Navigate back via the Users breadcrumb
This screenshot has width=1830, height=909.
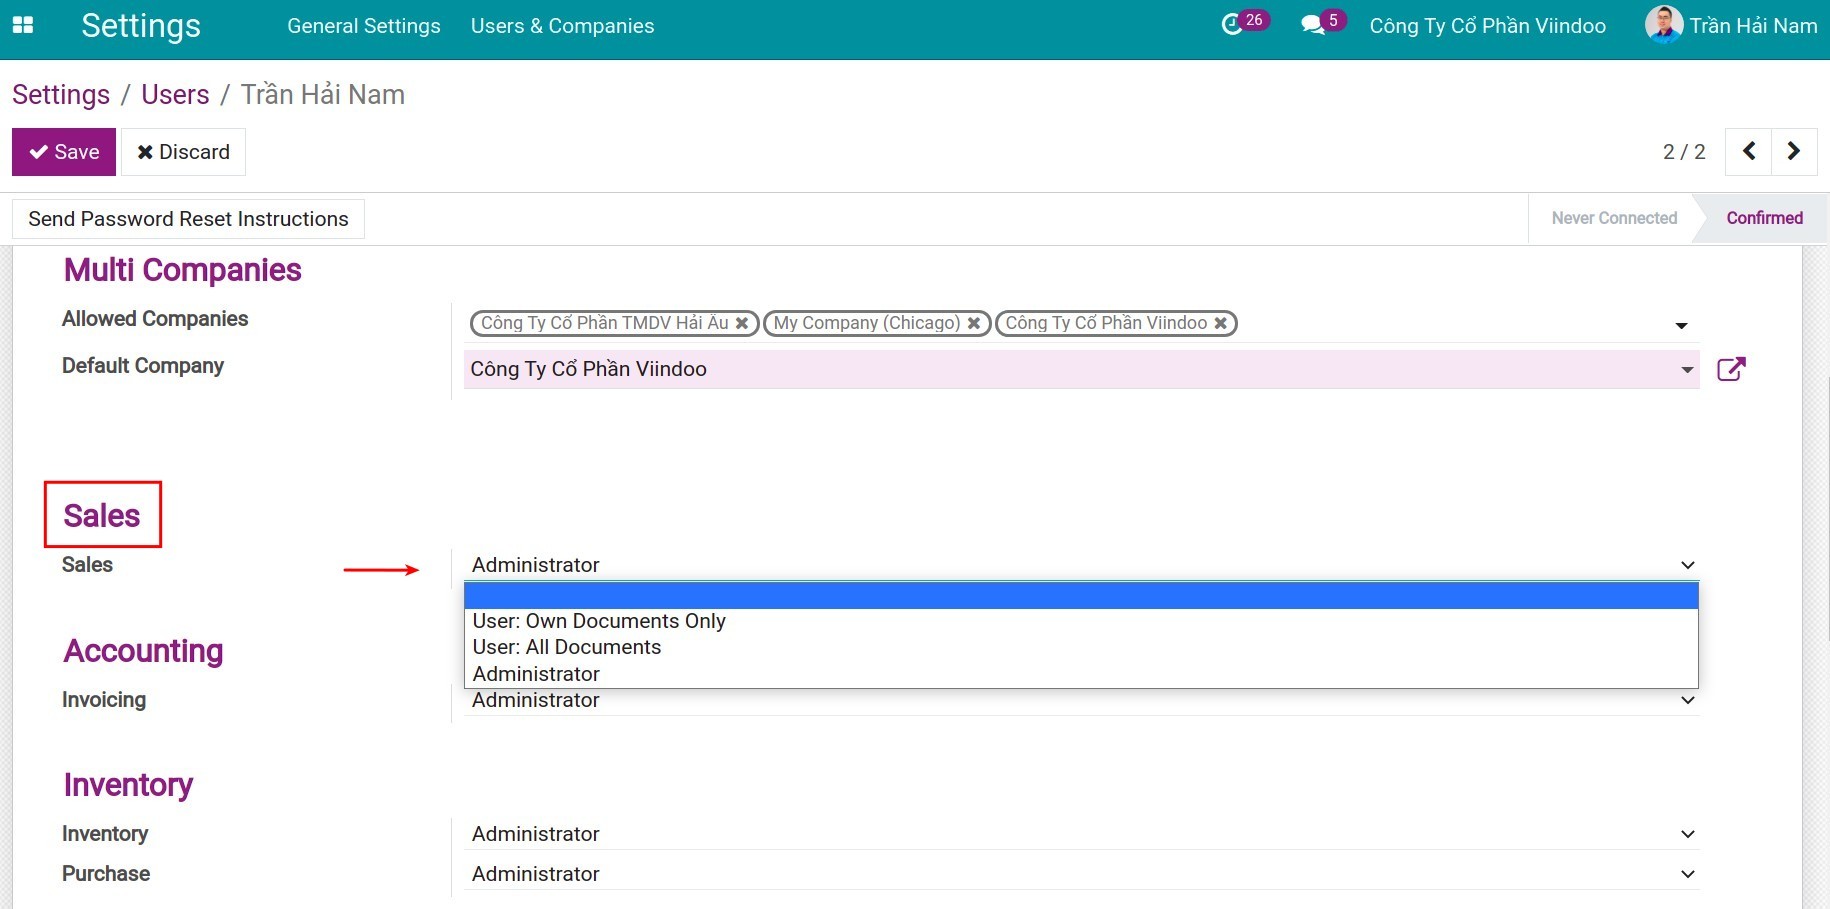pos(175,94)
